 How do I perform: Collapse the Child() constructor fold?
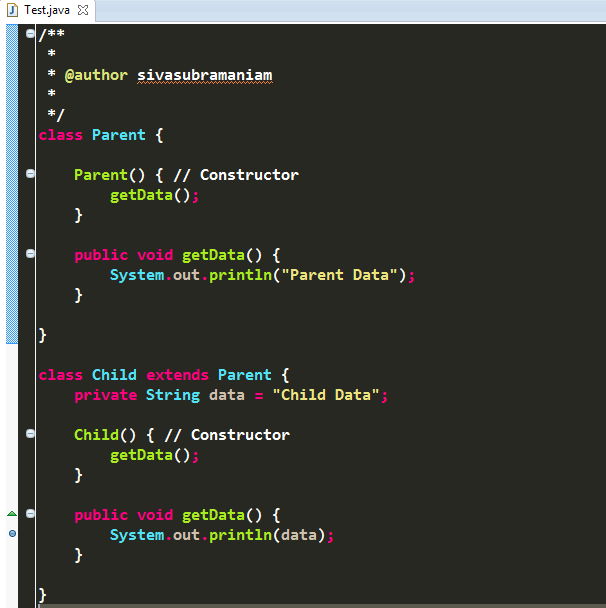coord(30,434)
